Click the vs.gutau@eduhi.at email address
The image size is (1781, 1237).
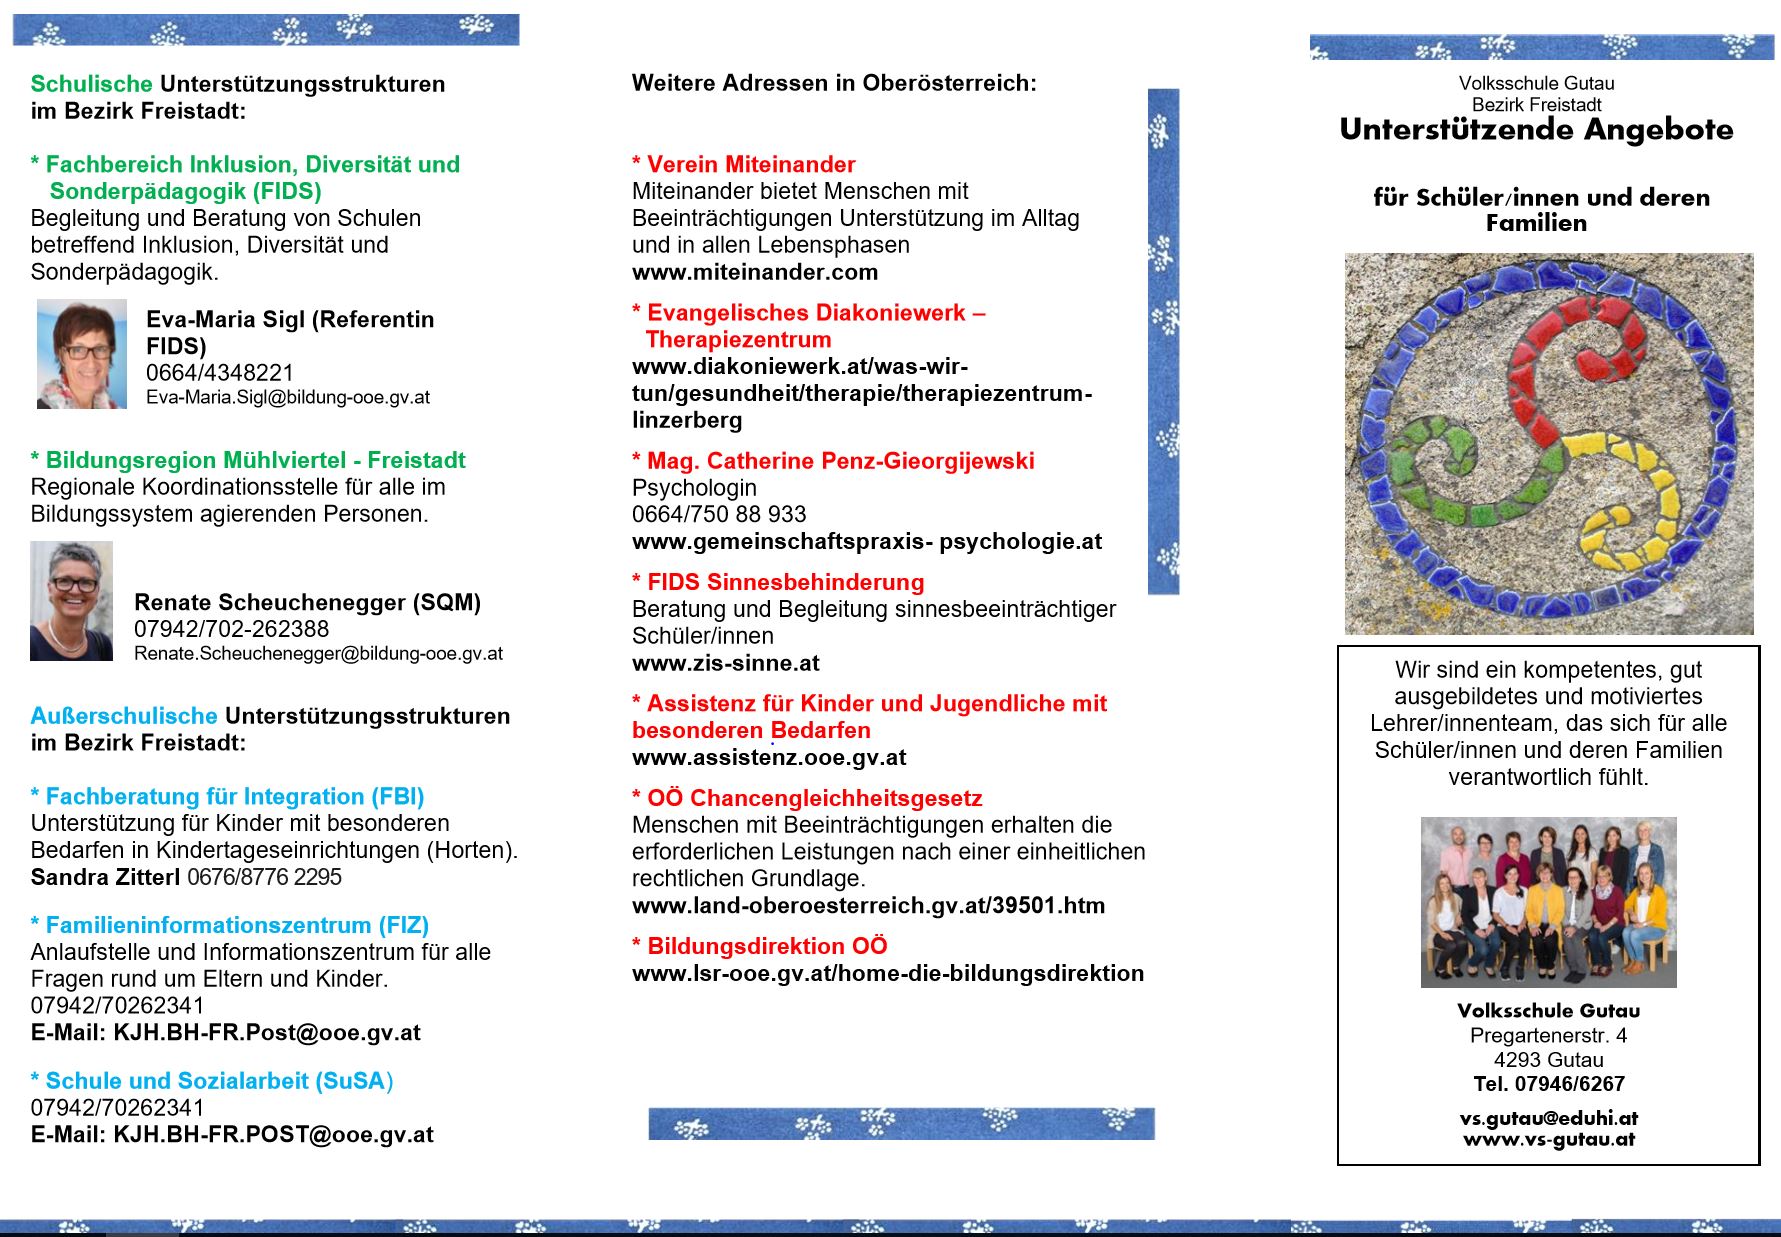coord(1548,1118)
